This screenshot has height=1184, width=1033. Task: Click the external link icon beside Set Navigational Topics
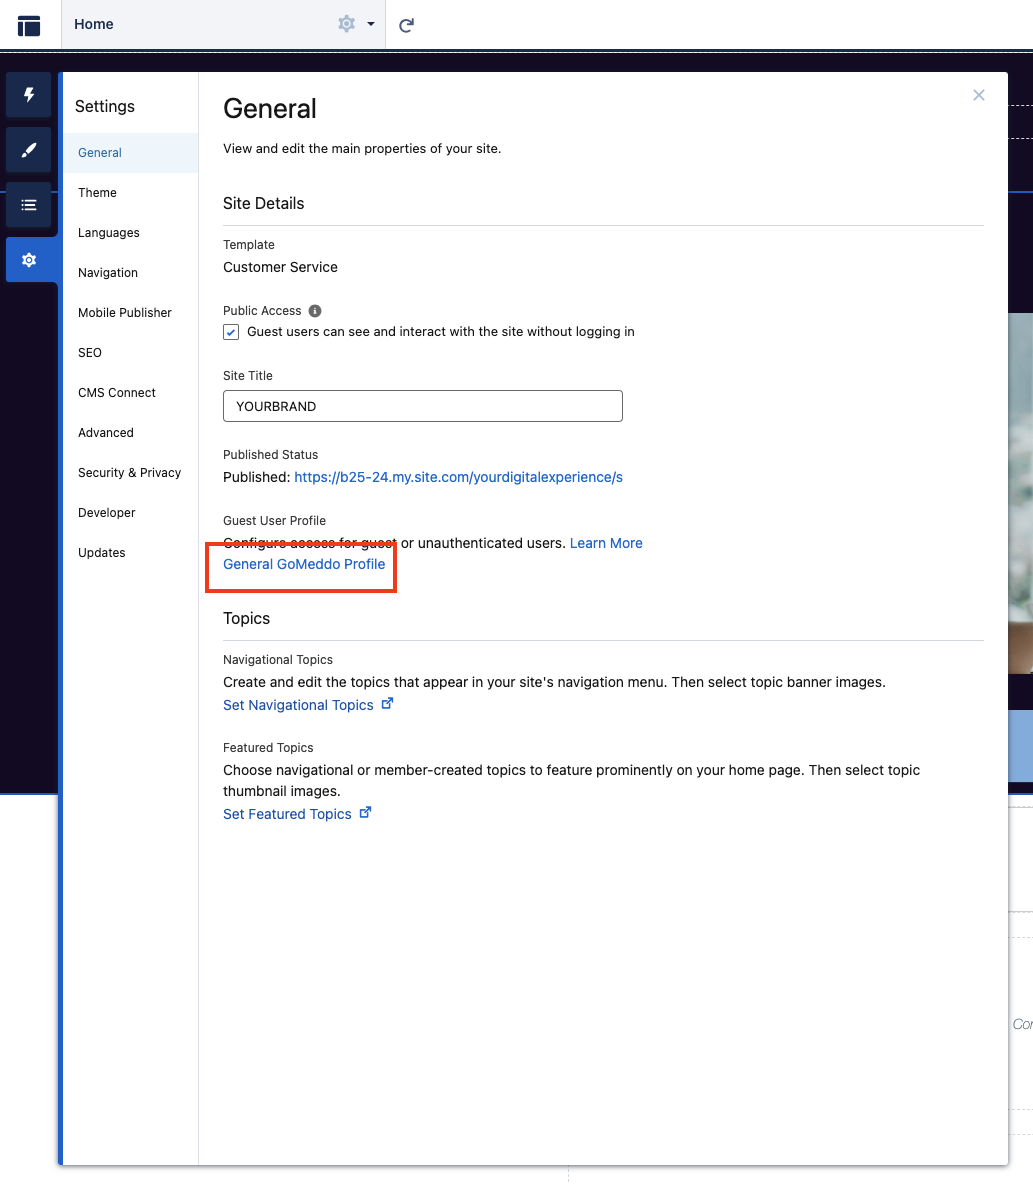[387, 703]
